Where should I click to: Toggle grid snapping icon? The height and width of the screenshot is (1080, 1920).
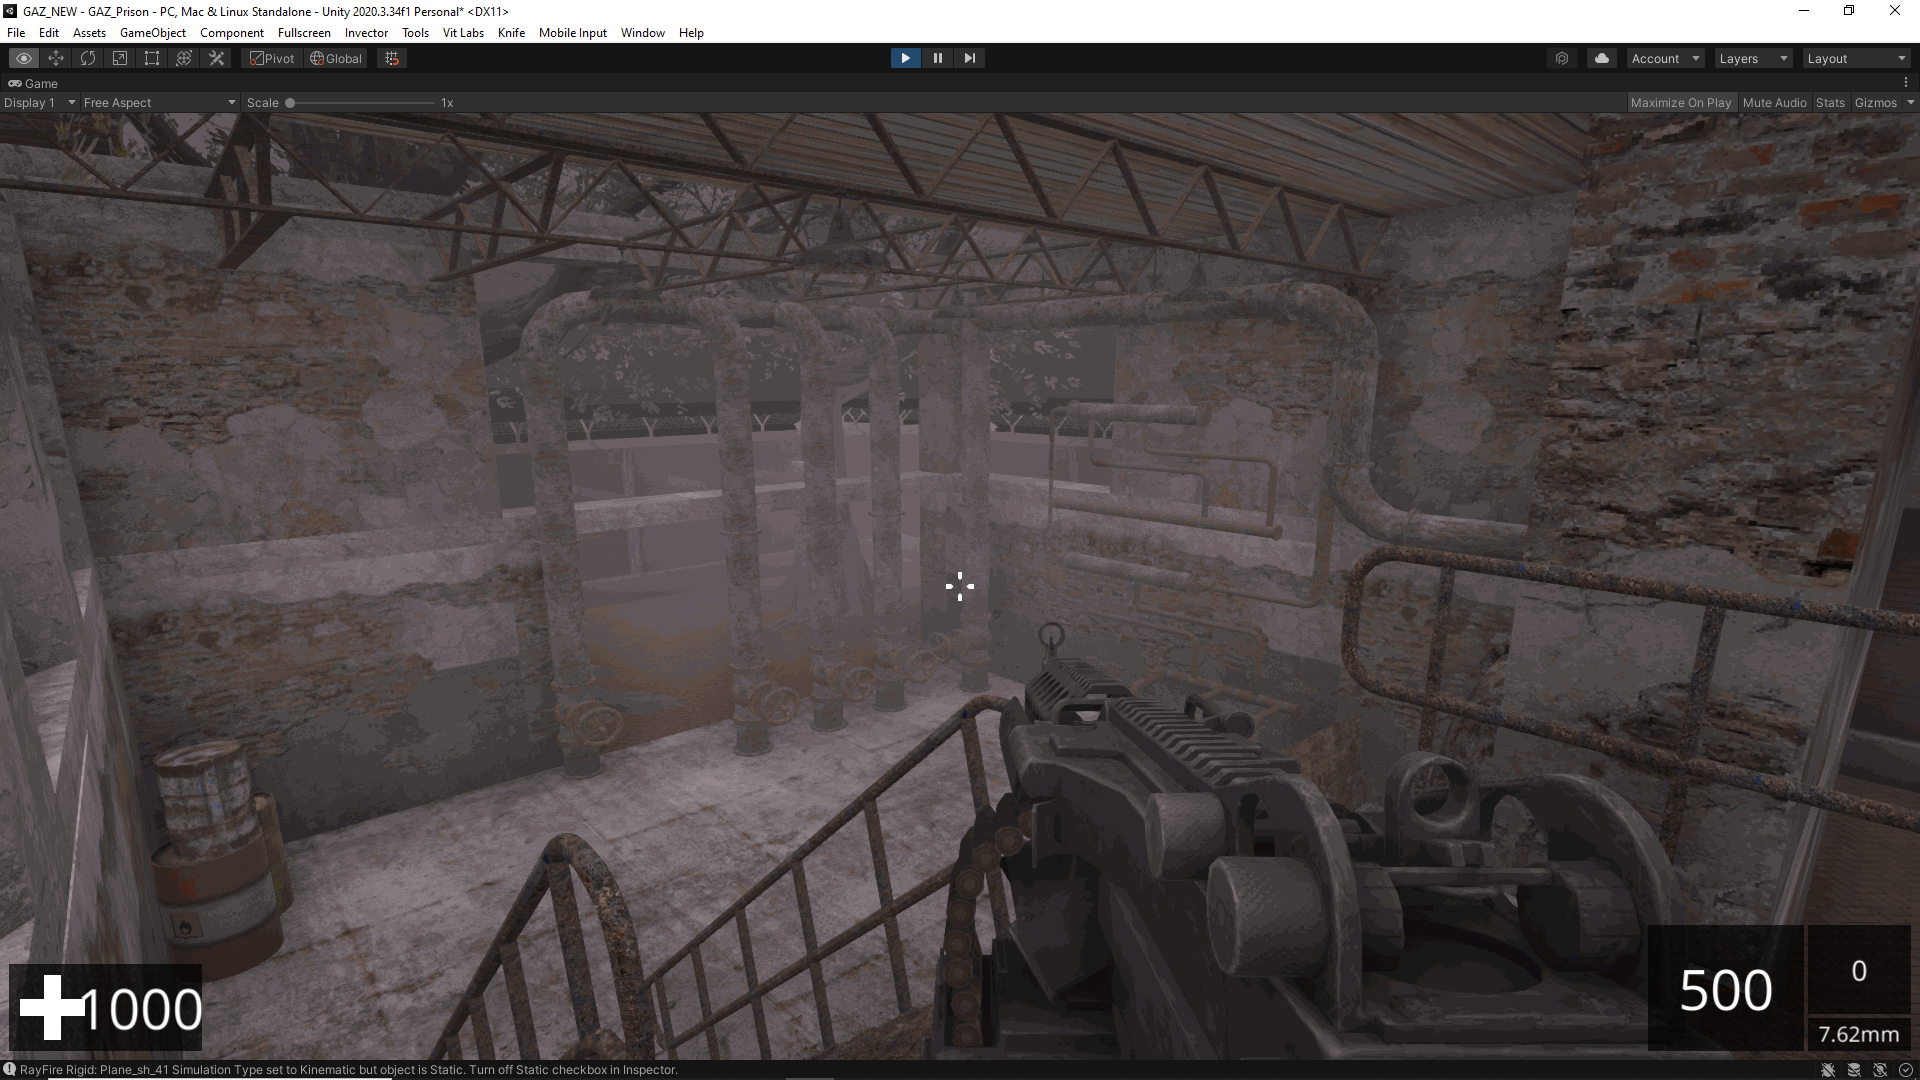point(392,58)
